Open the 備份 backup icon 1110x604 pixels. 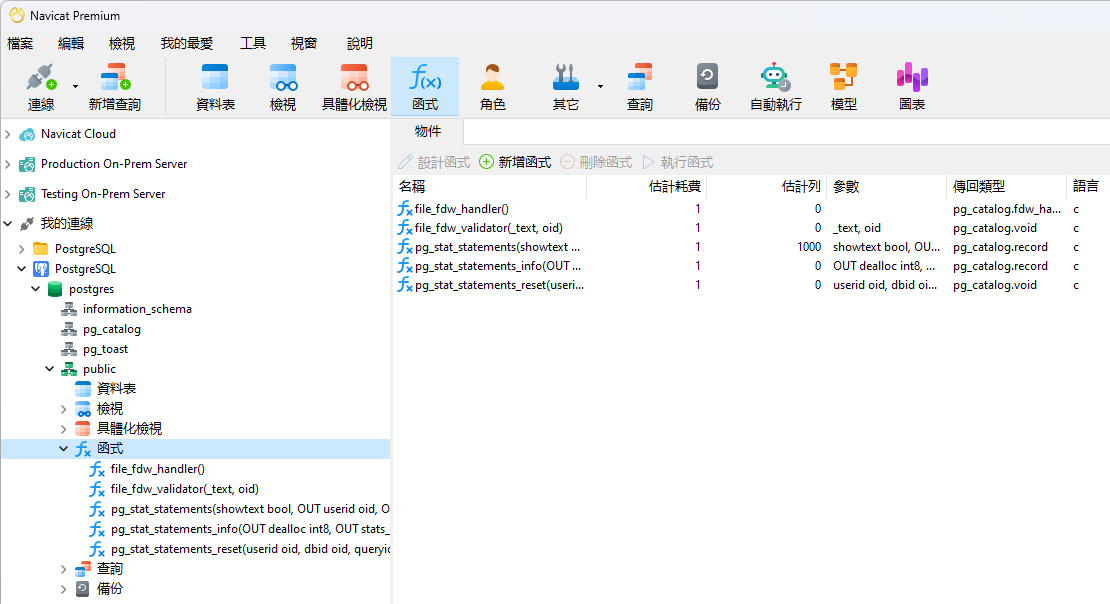pyautogui.click(x=706, y=85)
